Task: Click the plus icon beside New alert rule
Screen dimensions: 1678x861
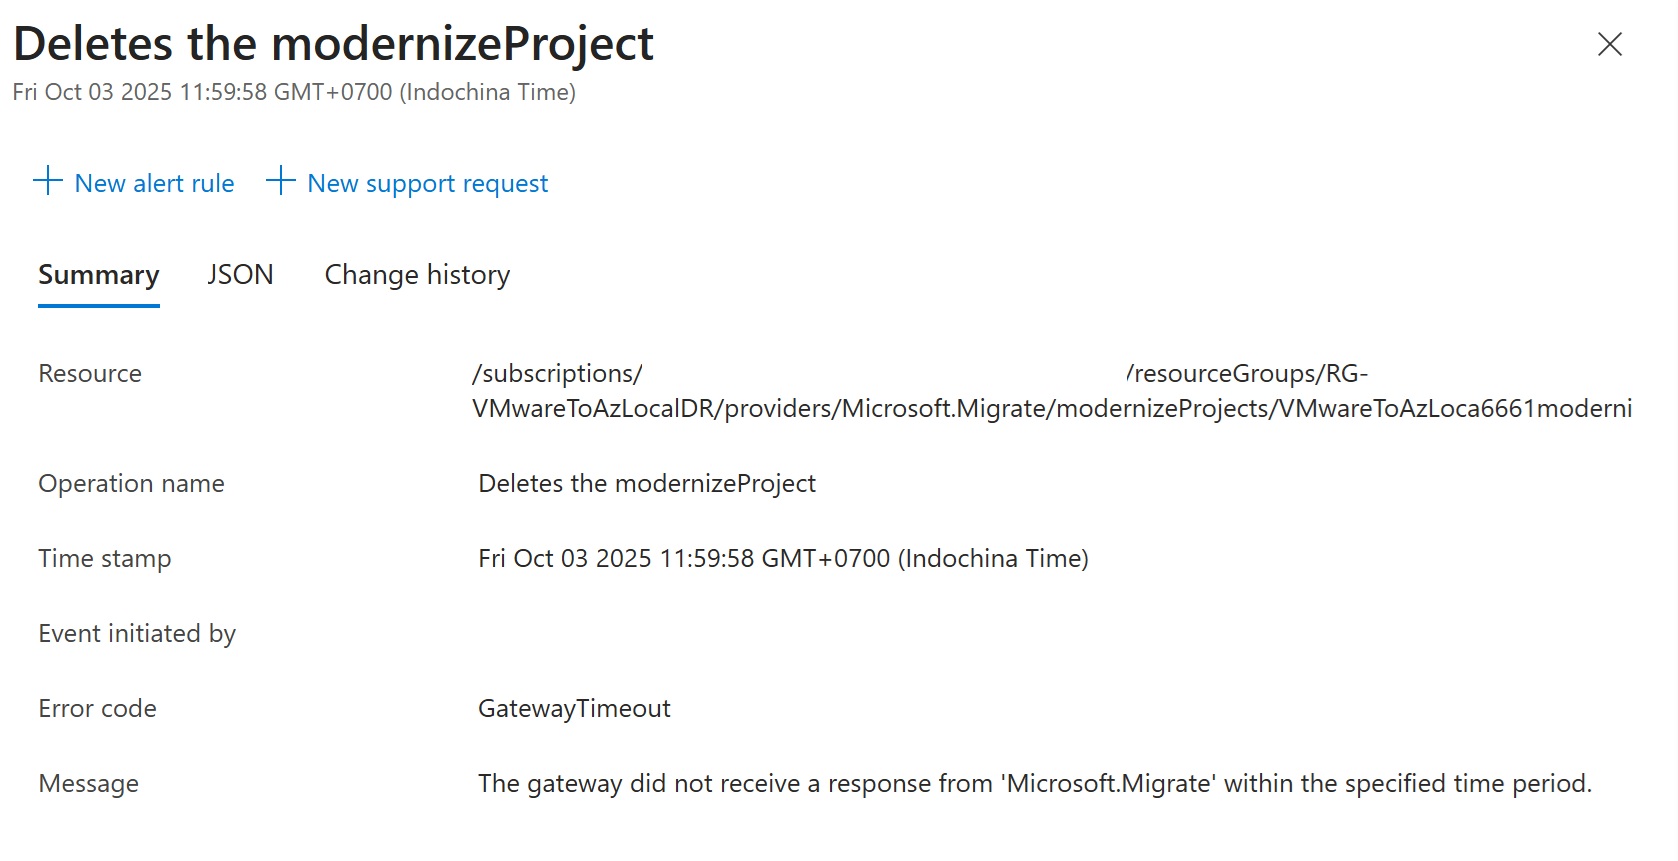Action: tap(46, 181)
